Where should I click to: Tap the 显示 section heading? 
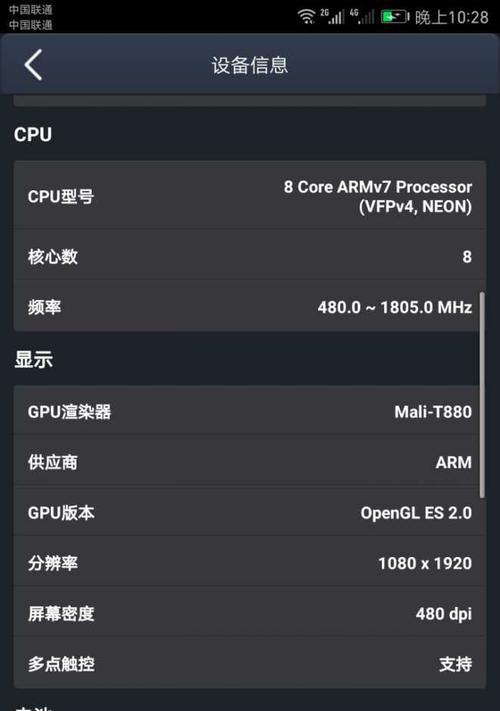pos(34,359)
